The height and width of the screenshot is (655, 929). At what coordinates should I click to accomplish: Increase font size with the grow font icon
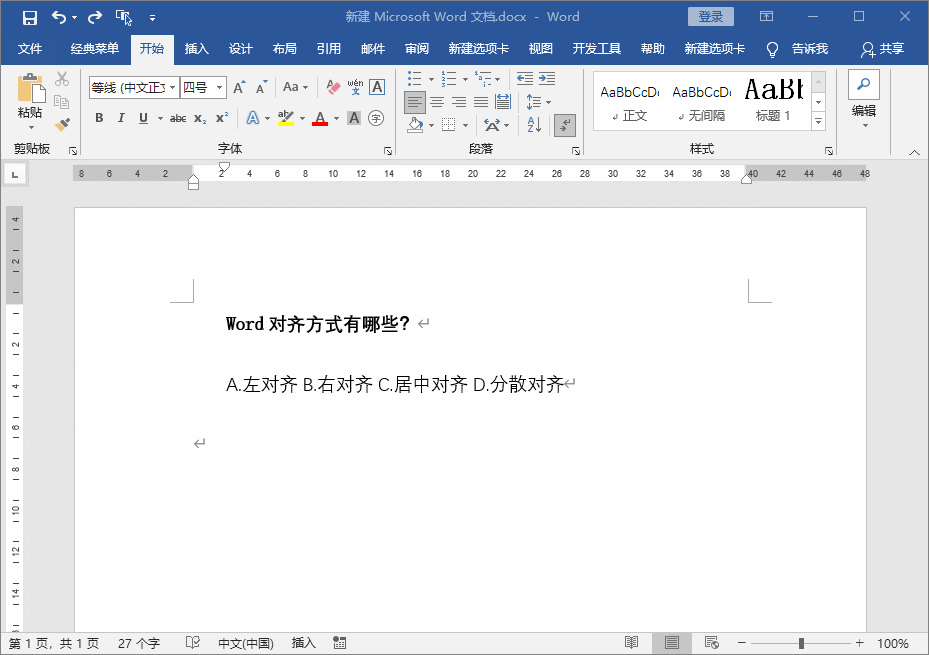(x=239, y=88)
